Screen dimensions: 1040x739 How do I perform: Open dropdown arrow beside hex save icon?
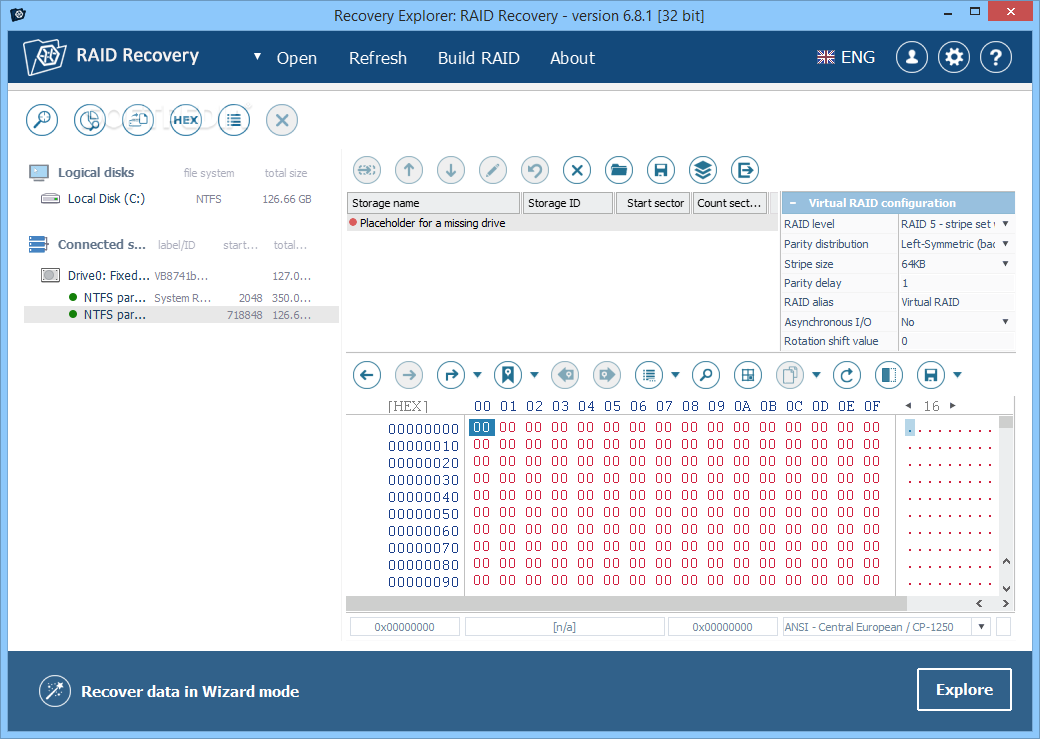click(957, 375)
